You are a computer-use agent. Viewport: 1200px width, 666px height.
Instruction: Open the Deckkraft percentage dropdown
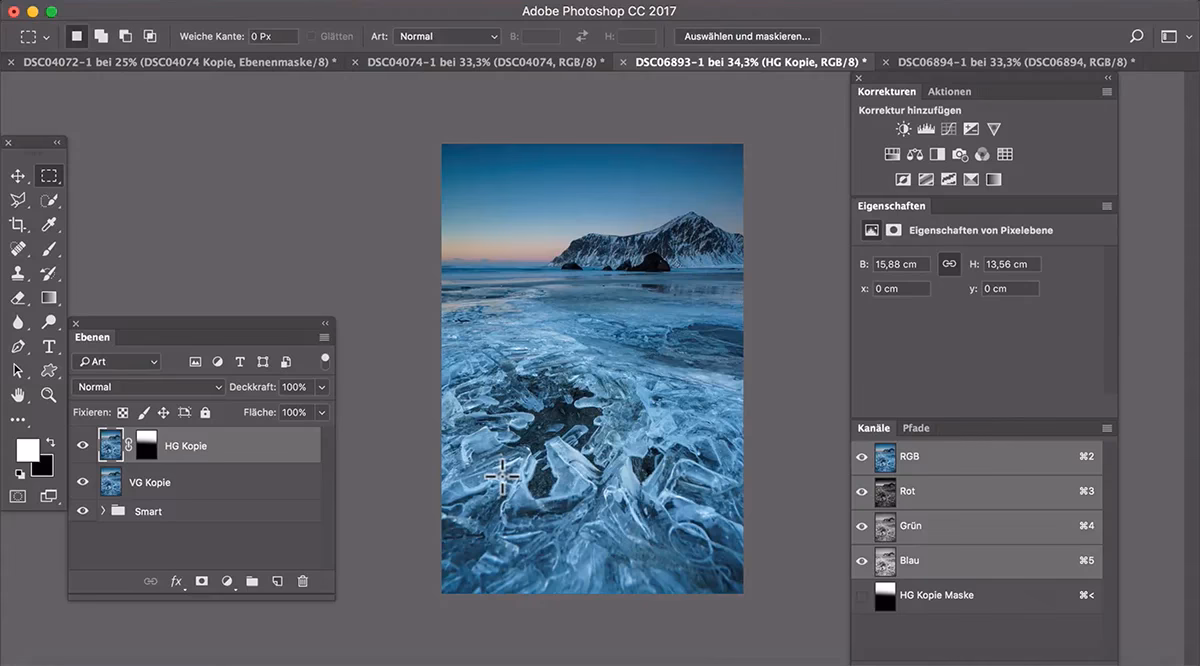[x=320, y=387]
